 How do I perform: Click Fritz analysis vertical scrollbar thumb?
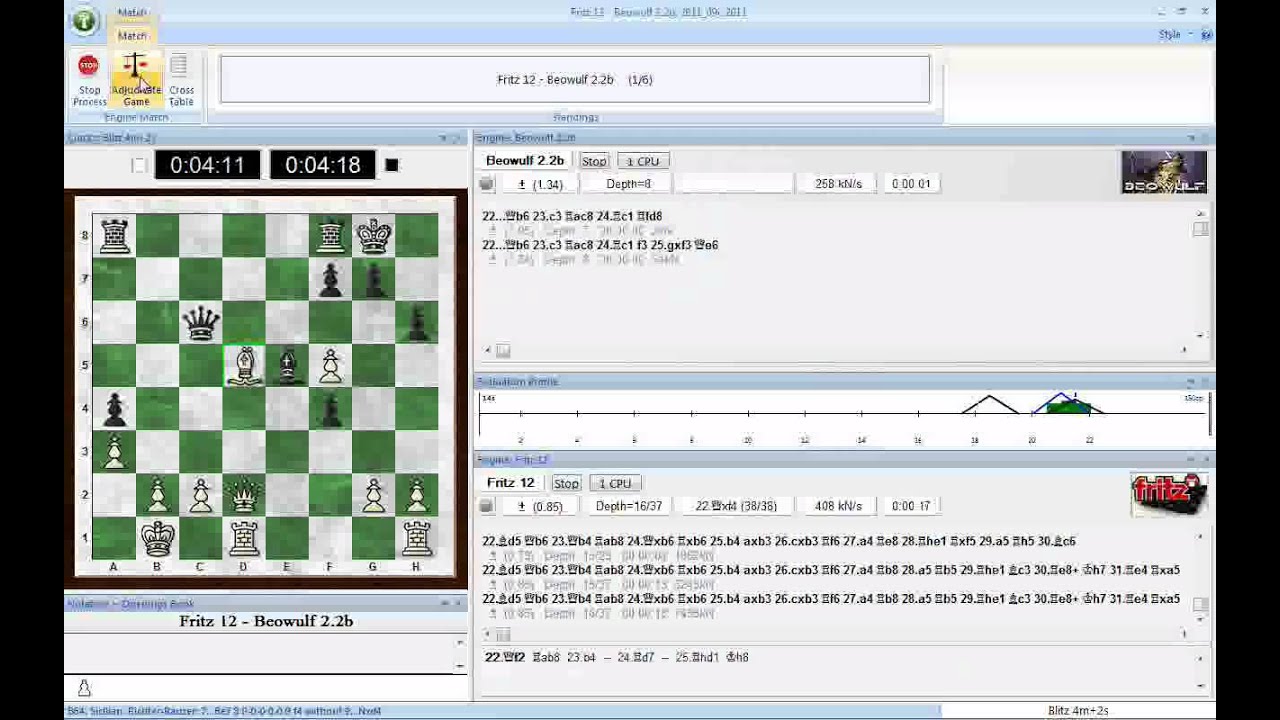click(1200, 605)
